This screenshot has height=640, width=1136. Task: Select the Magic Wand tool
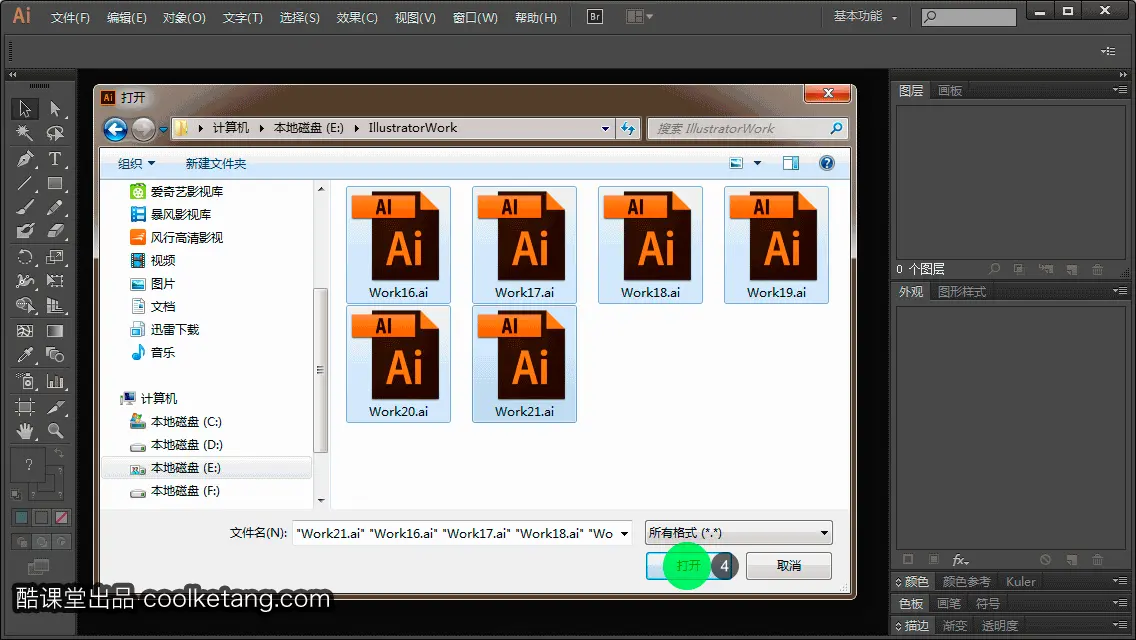click(x=25, y=133)
